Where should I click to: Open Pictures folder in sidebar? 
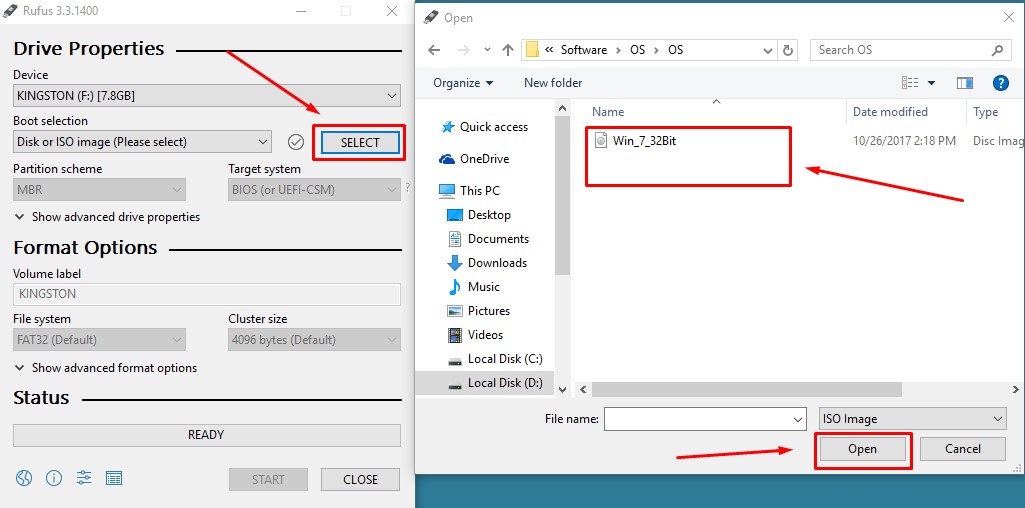coord(479,311)
